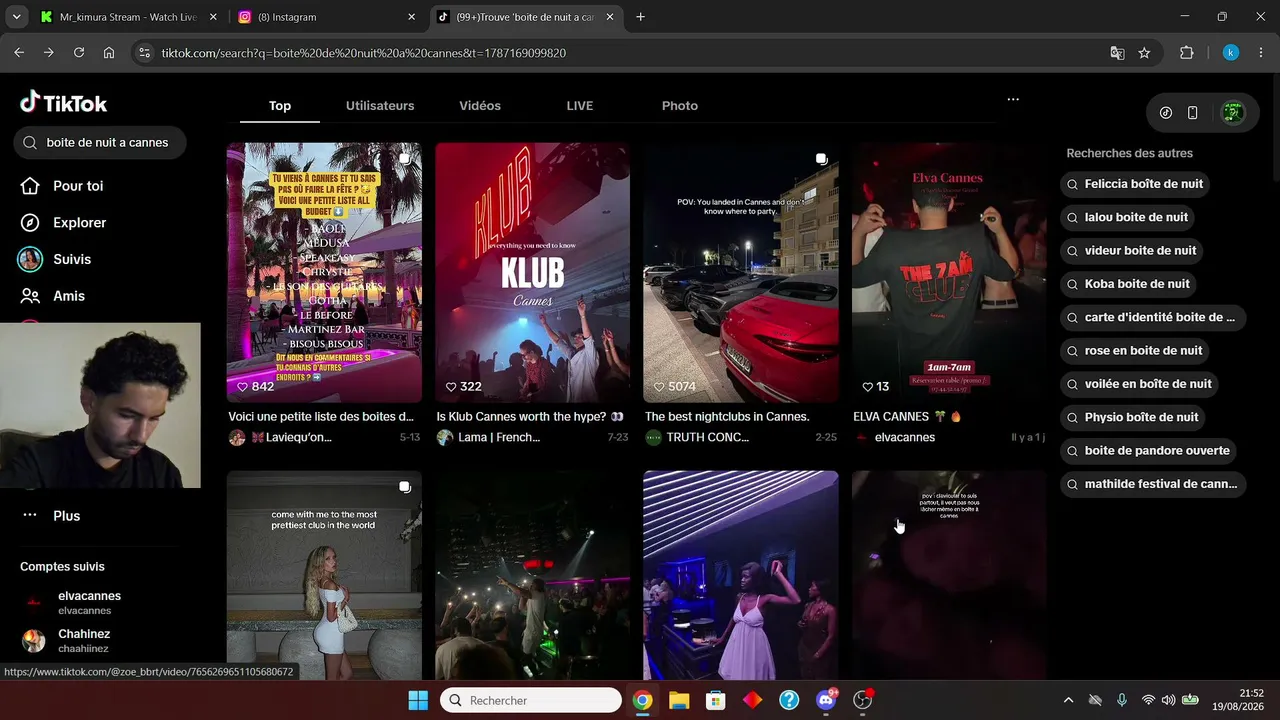Viewport: 1280px width, 720px height.
Task: Select the Top results tab
Action: [x=280, y=106]
